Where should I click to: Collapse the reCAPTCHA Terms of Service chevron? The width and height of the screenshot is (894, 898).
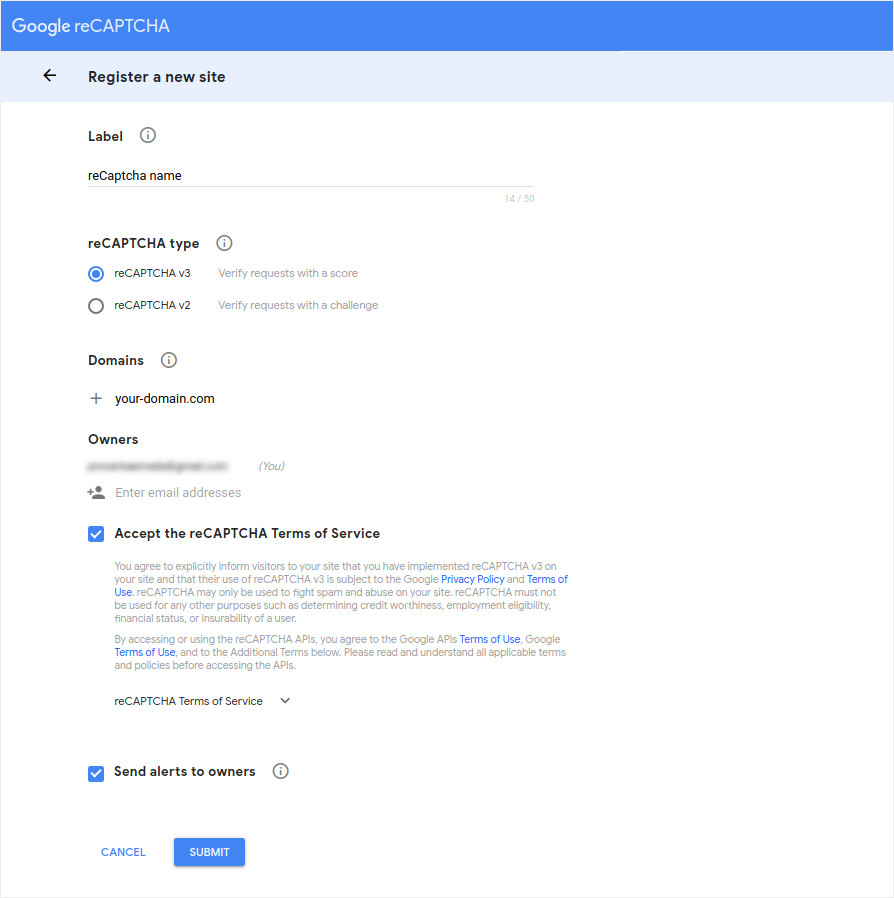click(285, 701)
